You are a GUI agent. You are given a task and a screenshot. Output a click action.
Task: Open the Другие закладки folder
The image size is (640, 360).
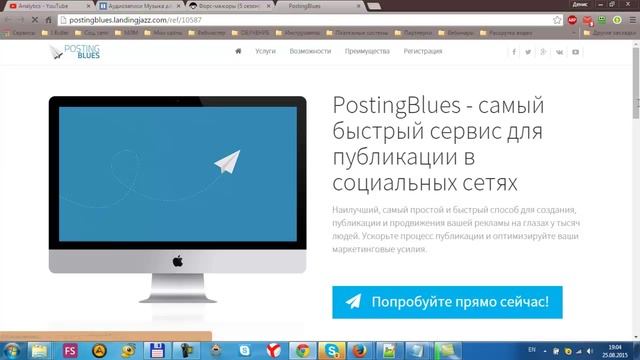610,33
